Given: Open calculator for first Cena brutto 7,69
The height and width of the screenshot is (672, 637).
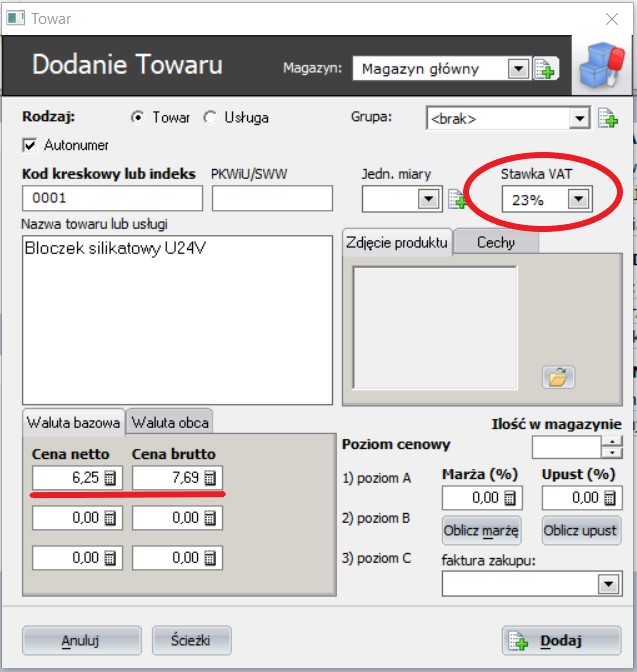Looking at the screenshot, I should [210, 478].
